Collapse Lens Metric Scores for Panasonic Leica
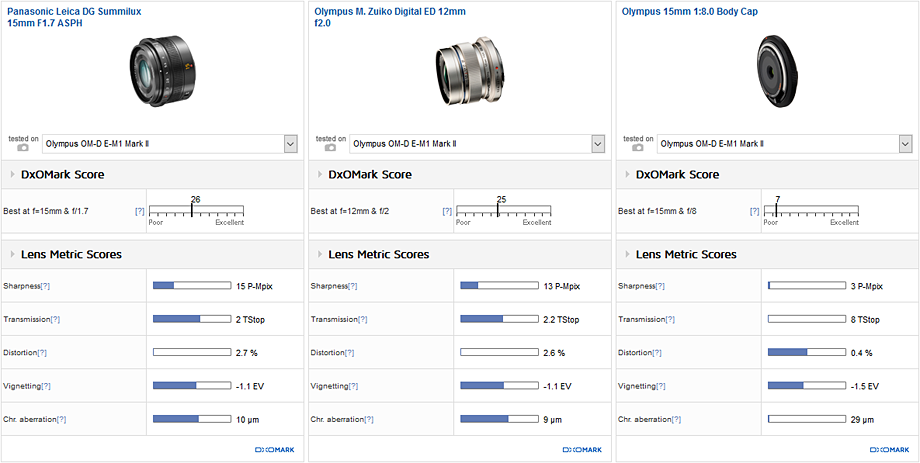The height and width of the screenshot is (463, 920). click(13, 254)
